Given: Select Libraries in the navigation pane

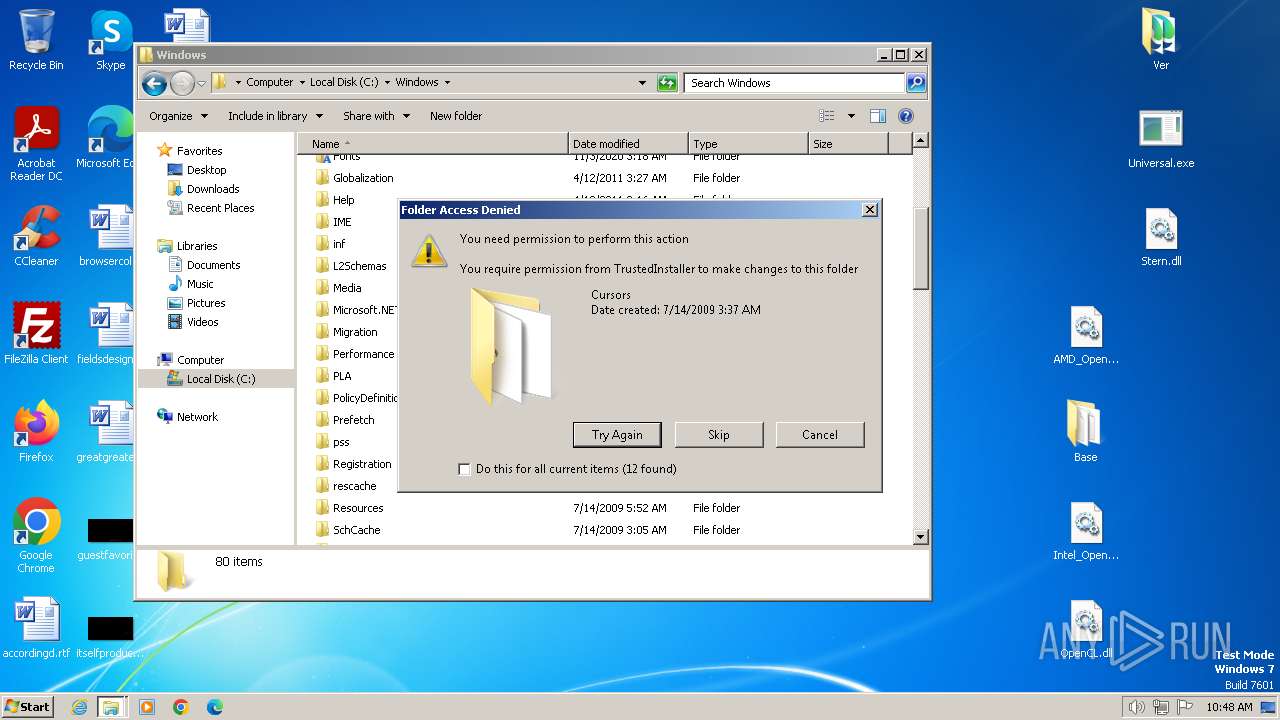Looking at the screenshot, I should click(197, 246).
